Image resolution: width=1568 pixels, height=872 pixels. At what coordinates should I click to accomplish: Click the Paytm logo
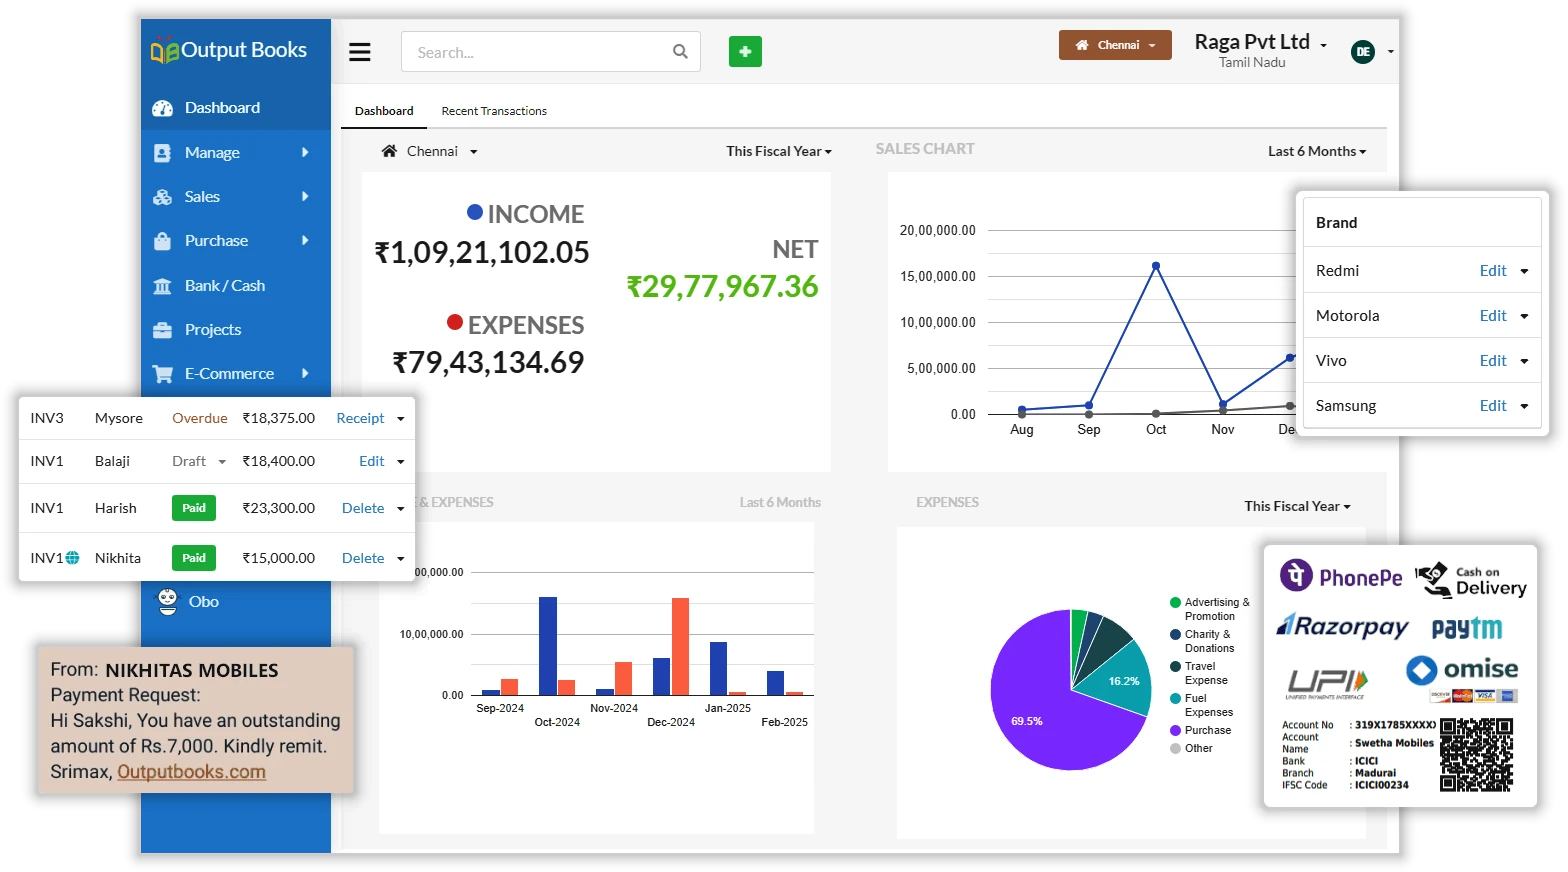coord(1467,628)
